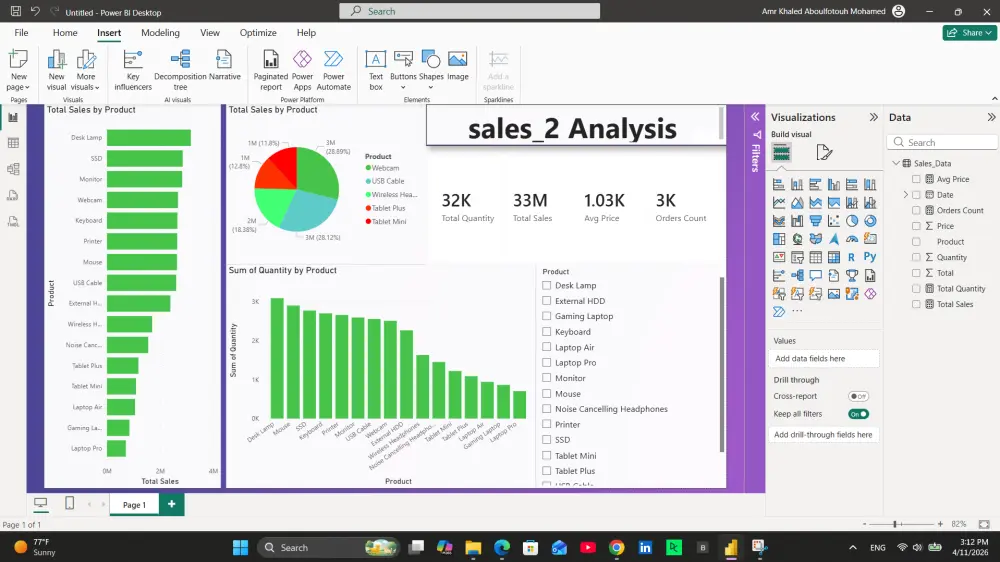Image resolution: width=1000 pixels, height=562 pixels.
Task: Check the Desk Lamp slicer box
Action: click(x=547, y=285)
